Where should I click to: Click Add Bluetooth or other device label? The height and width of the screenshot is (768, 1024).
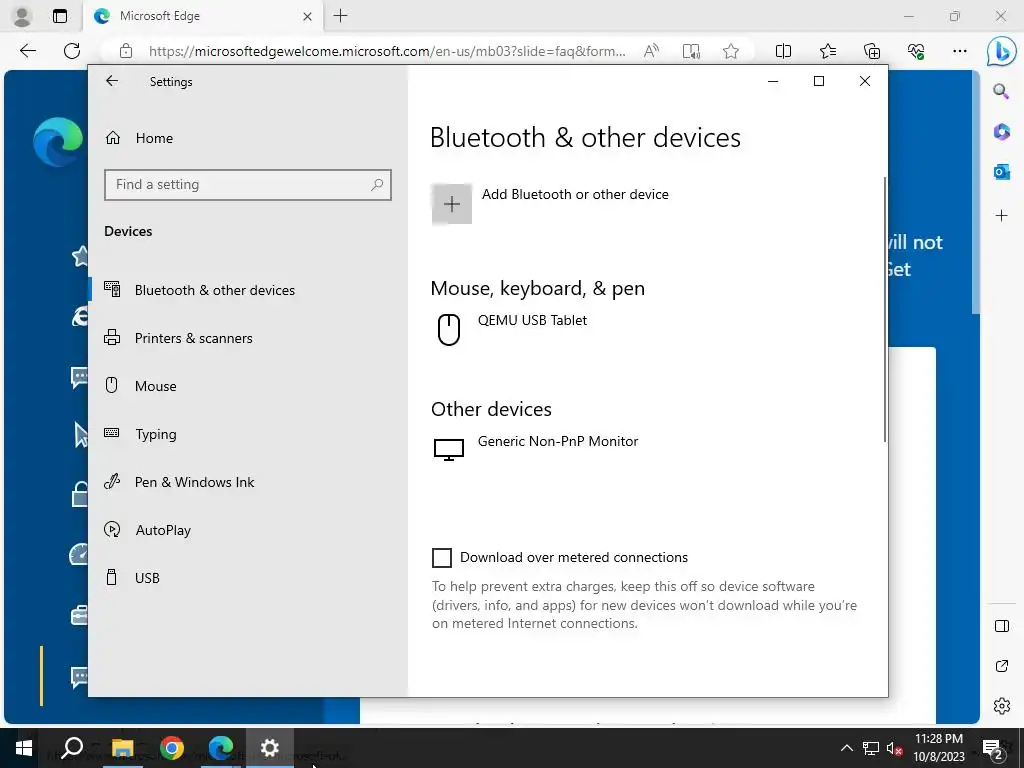(x=575, y=195)
